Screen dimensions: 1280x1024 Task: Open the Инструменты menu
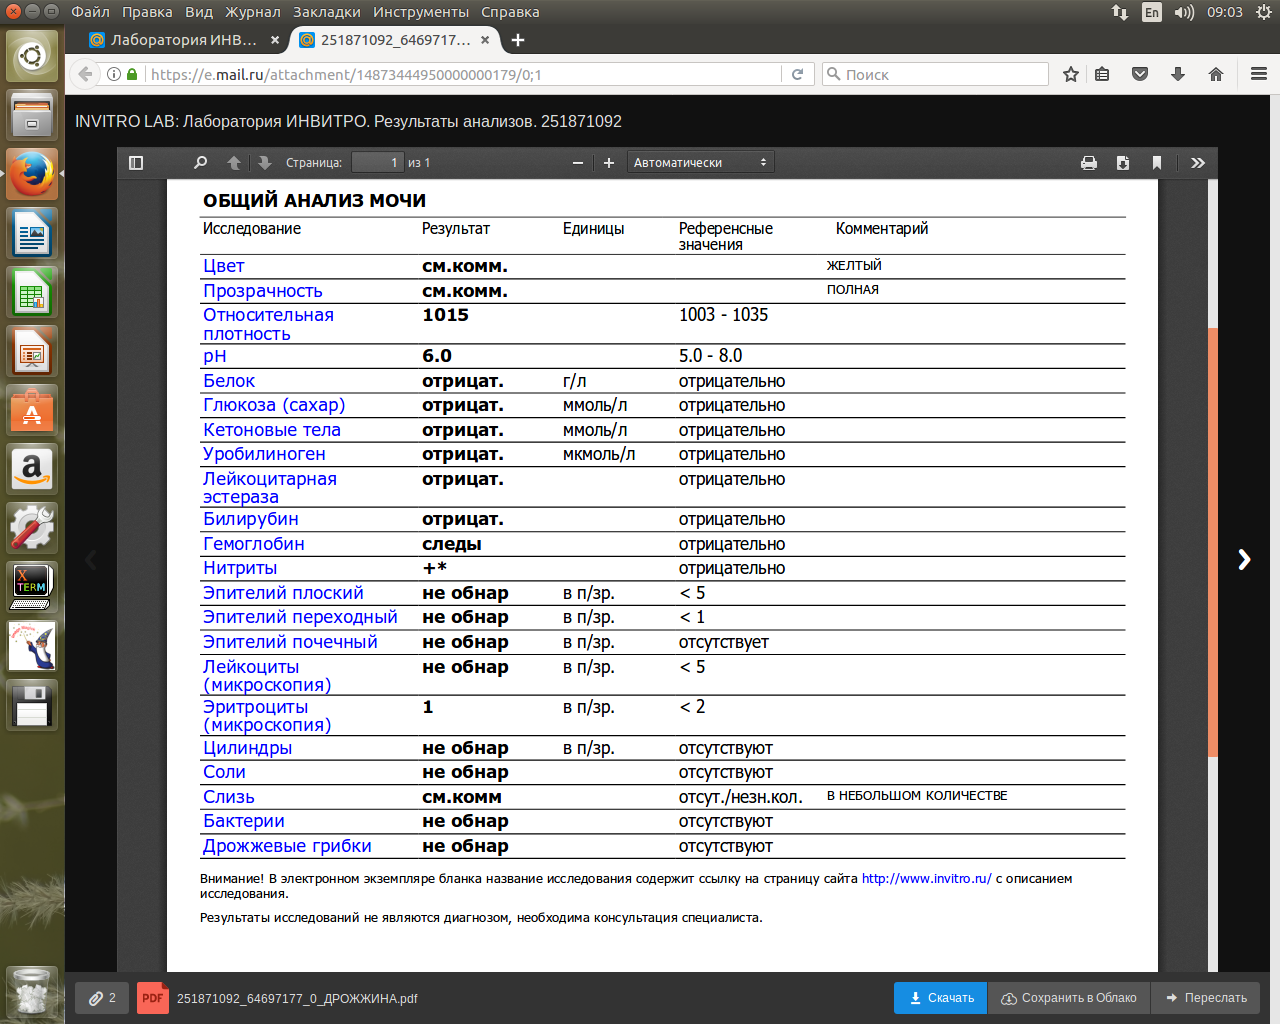pos(421,12)
